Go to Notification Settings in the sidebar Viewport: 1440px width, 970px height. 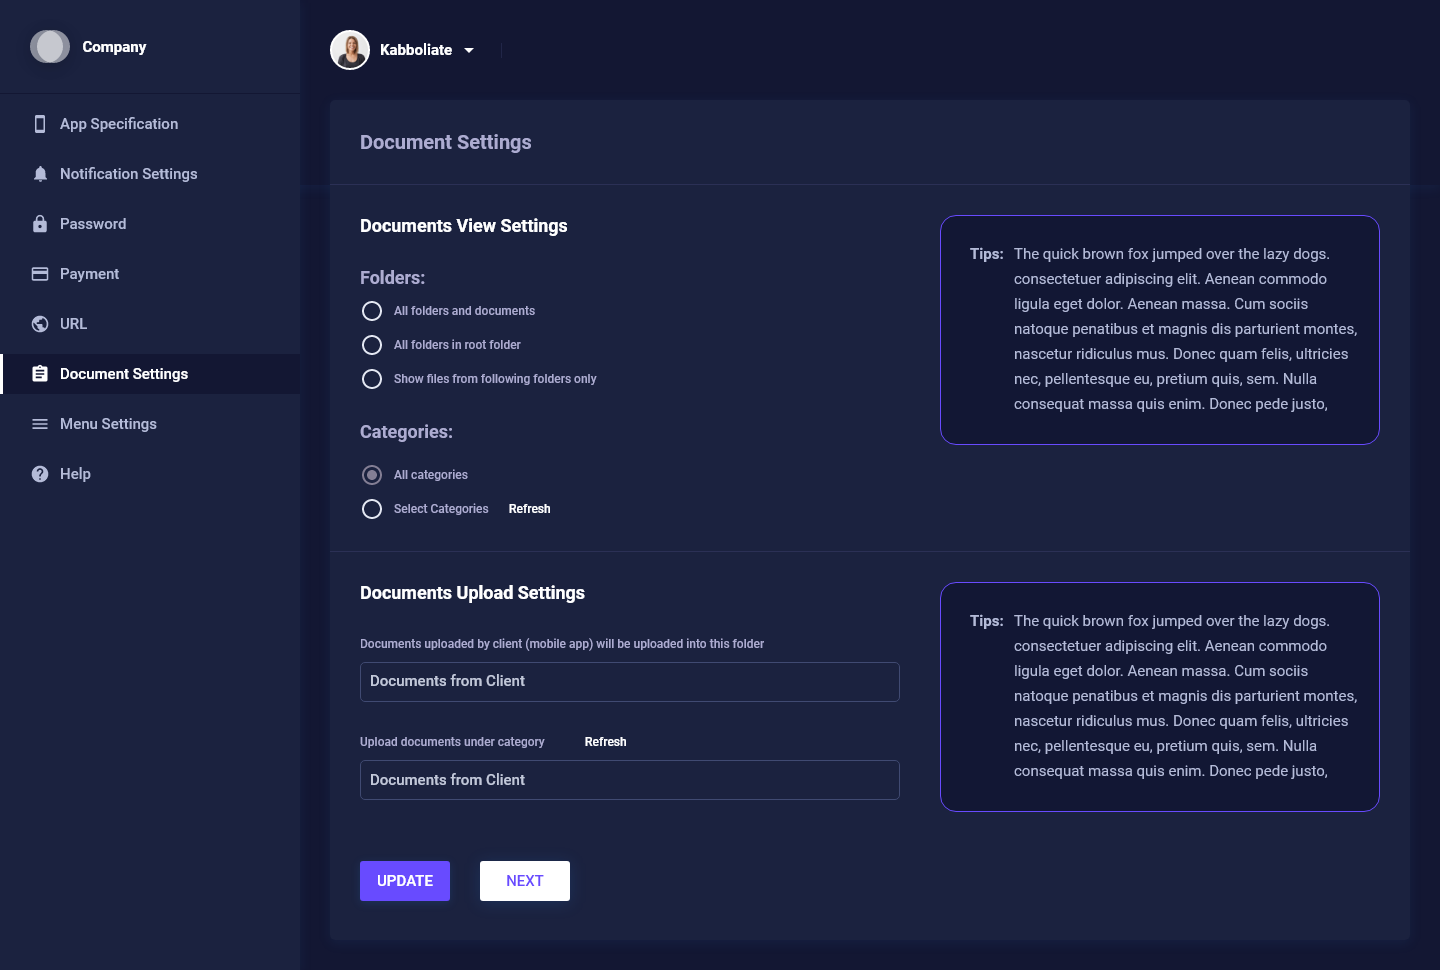point(128,174)
